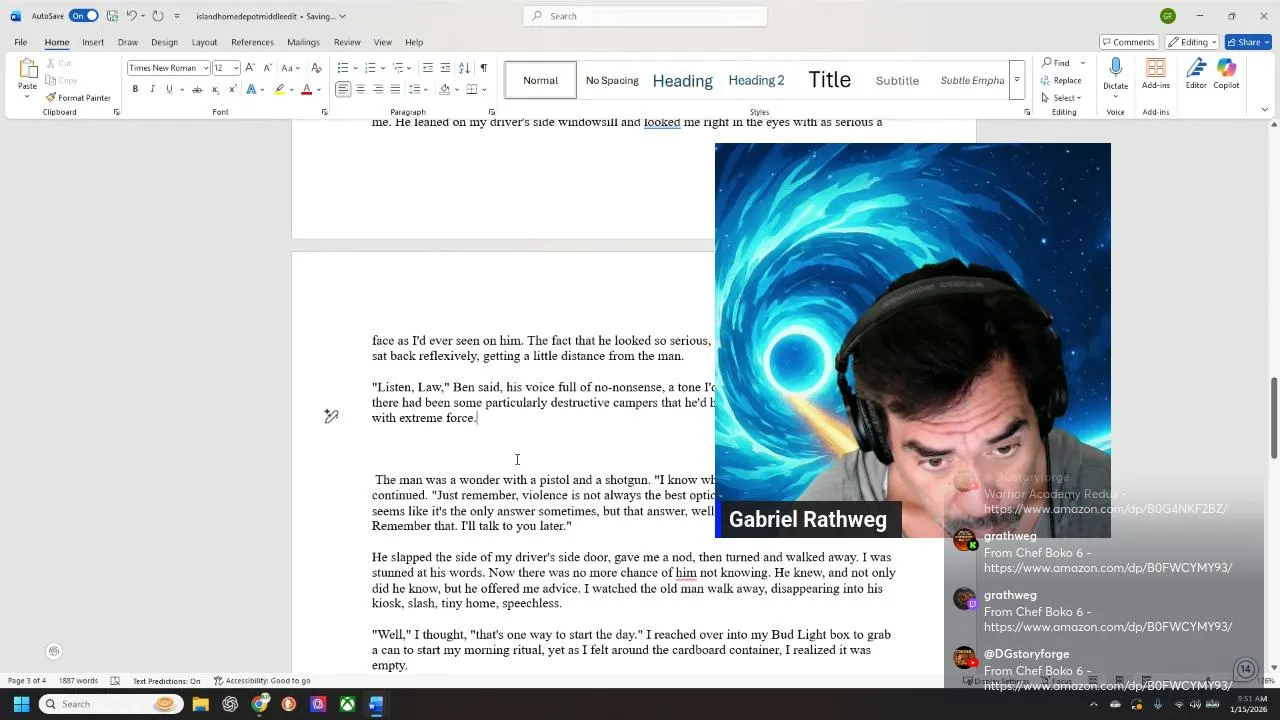Viewport: 1280px width, 720px height.
Task: Apply the Title style
Action: 829,80
